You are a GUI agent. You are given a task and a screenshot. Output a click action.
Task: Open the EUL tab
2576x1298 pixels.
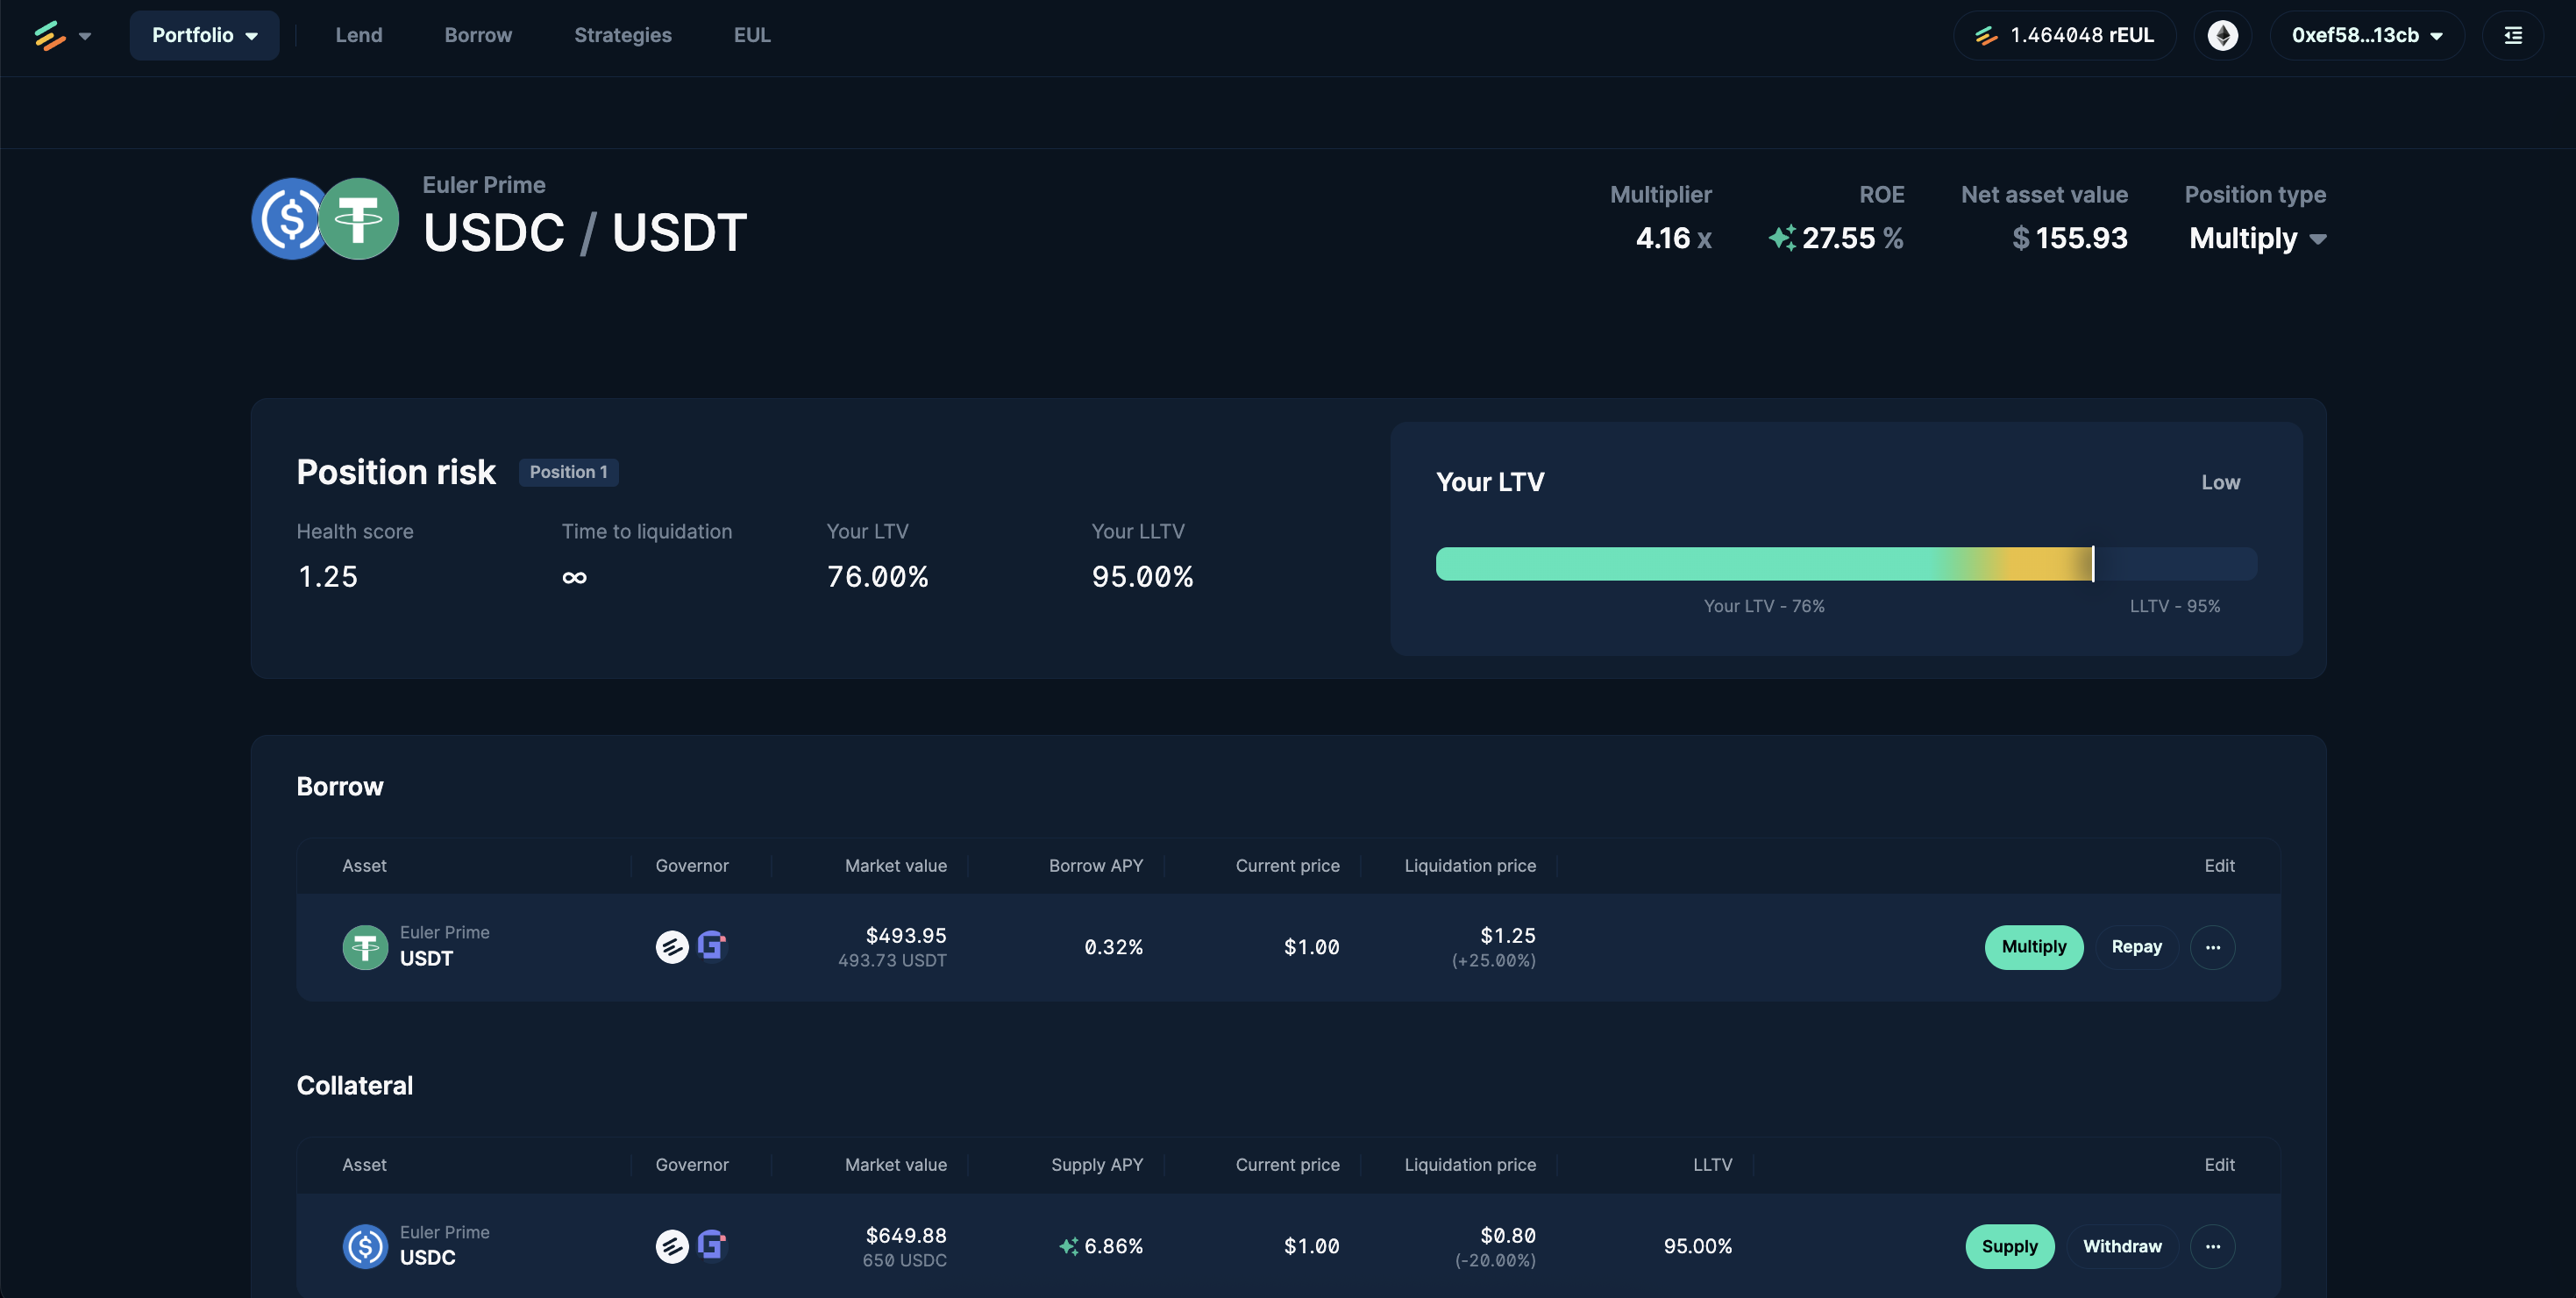click(x=752, y=35)
